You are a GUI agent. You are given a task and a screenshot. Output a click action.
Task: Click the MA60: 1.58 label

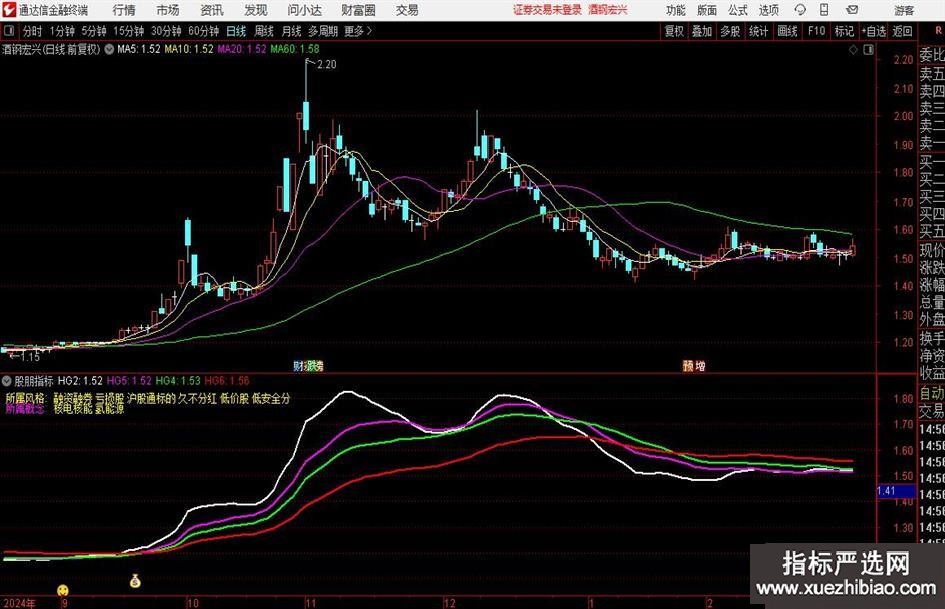coord(295,49)
